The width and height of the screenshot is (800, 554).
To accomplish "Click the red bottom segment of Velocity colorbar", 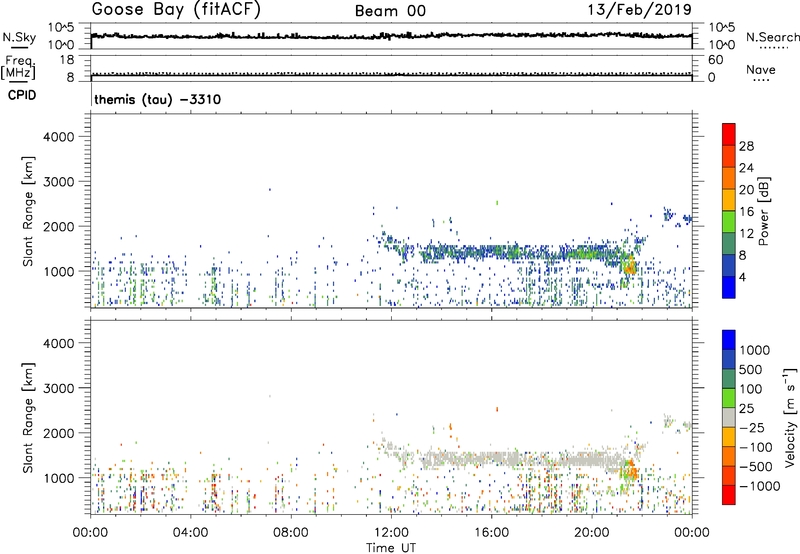I will coord(729,495).
